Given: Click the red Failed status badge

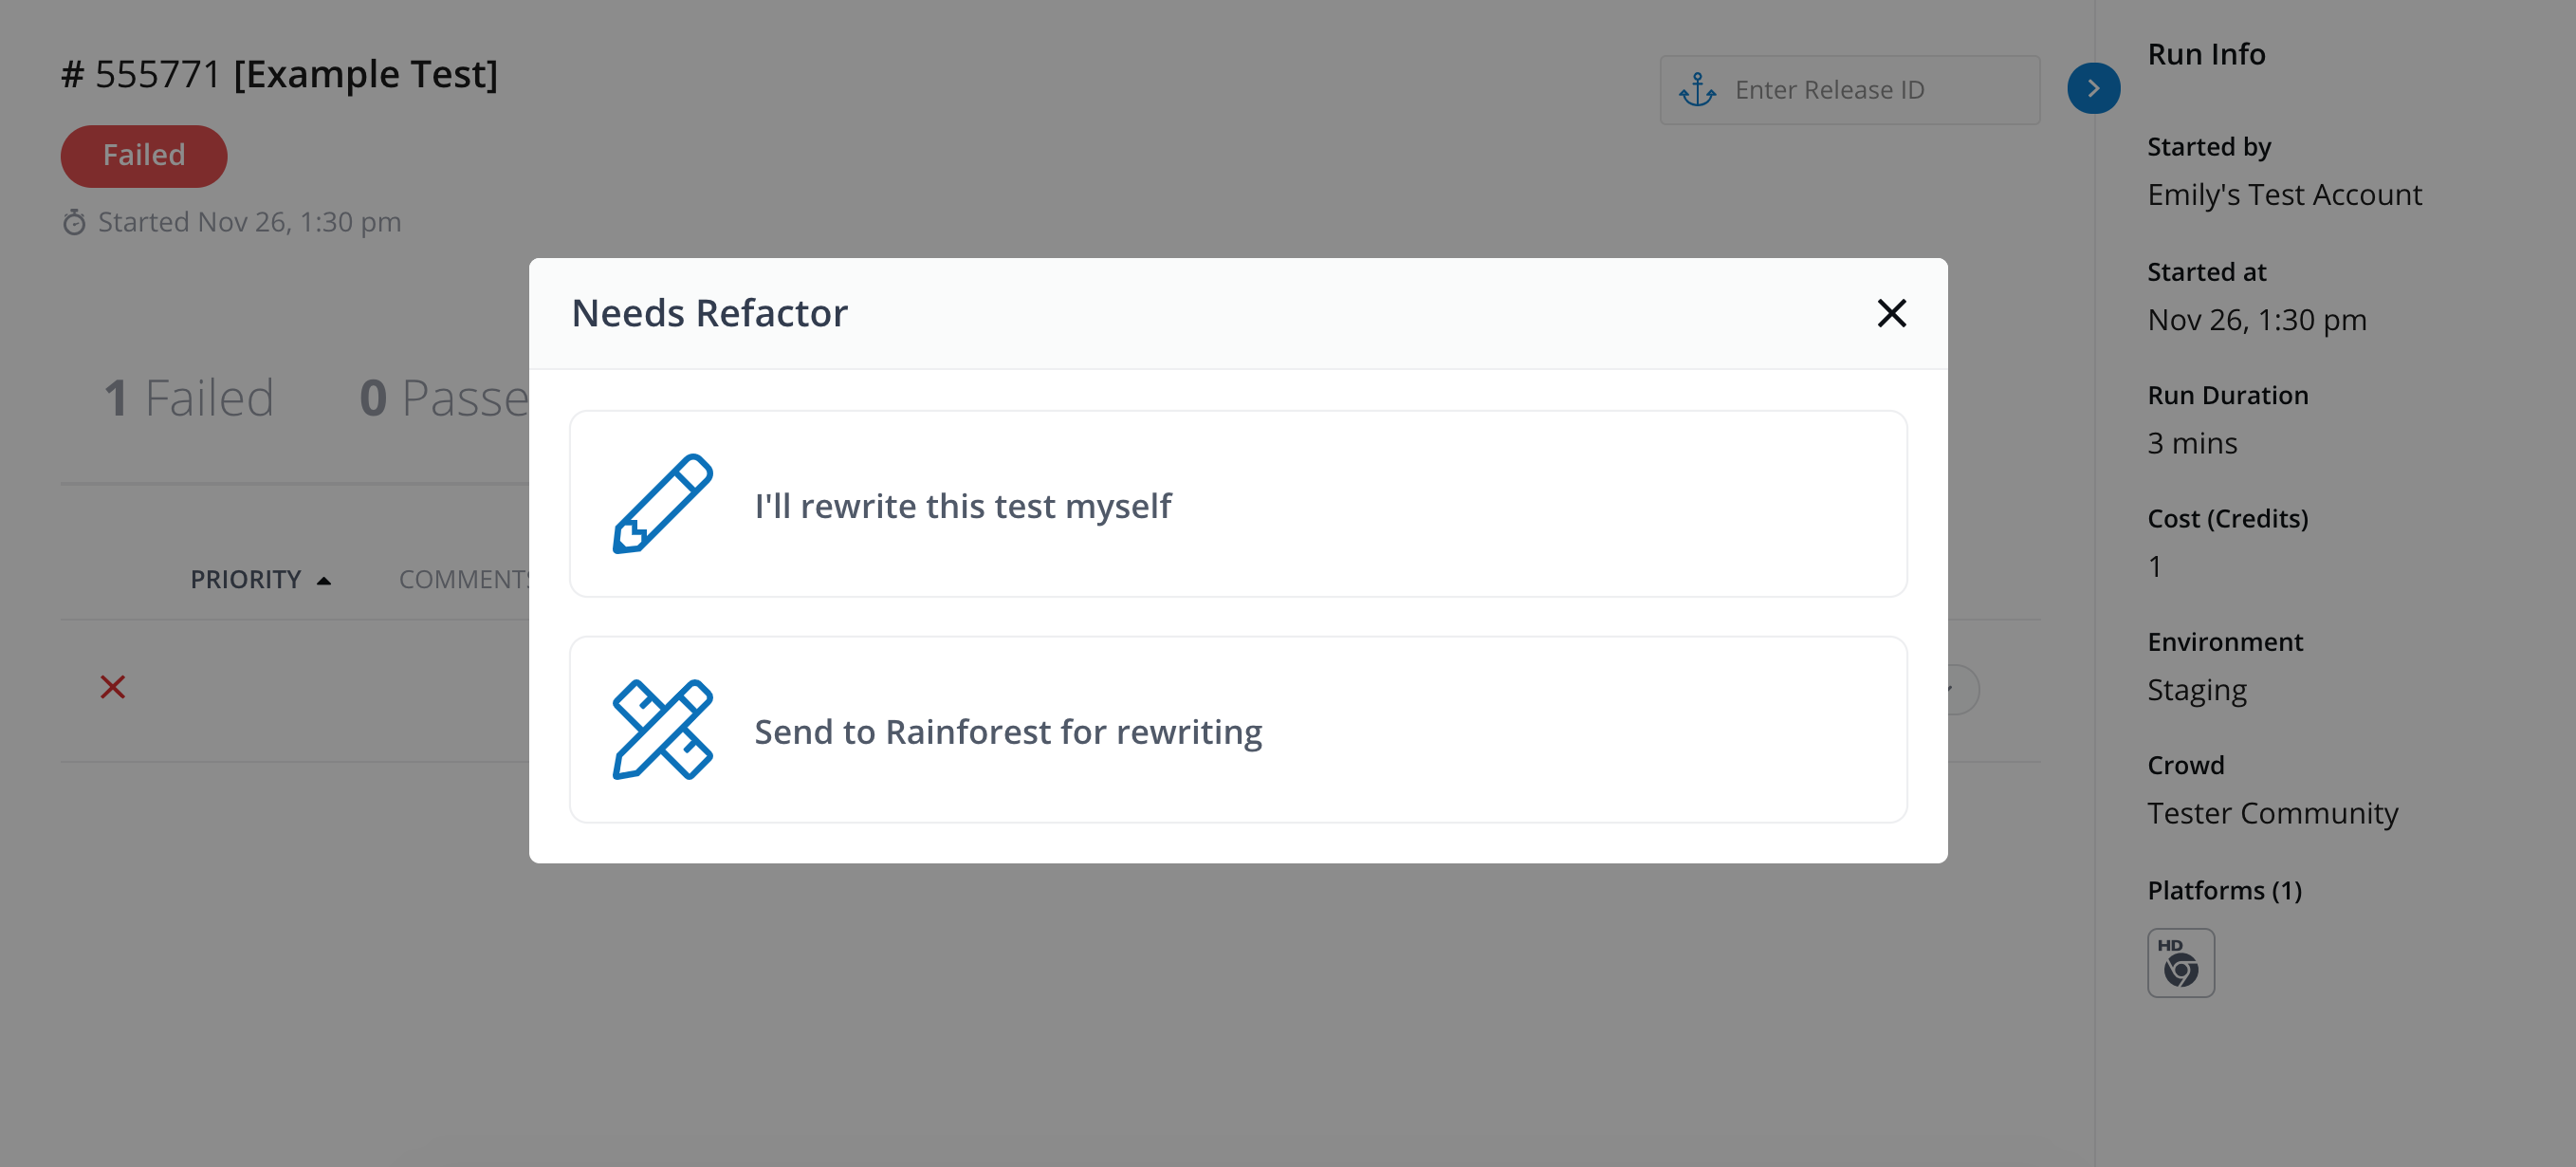Looking at the screenshot, I should click(144, 156).
